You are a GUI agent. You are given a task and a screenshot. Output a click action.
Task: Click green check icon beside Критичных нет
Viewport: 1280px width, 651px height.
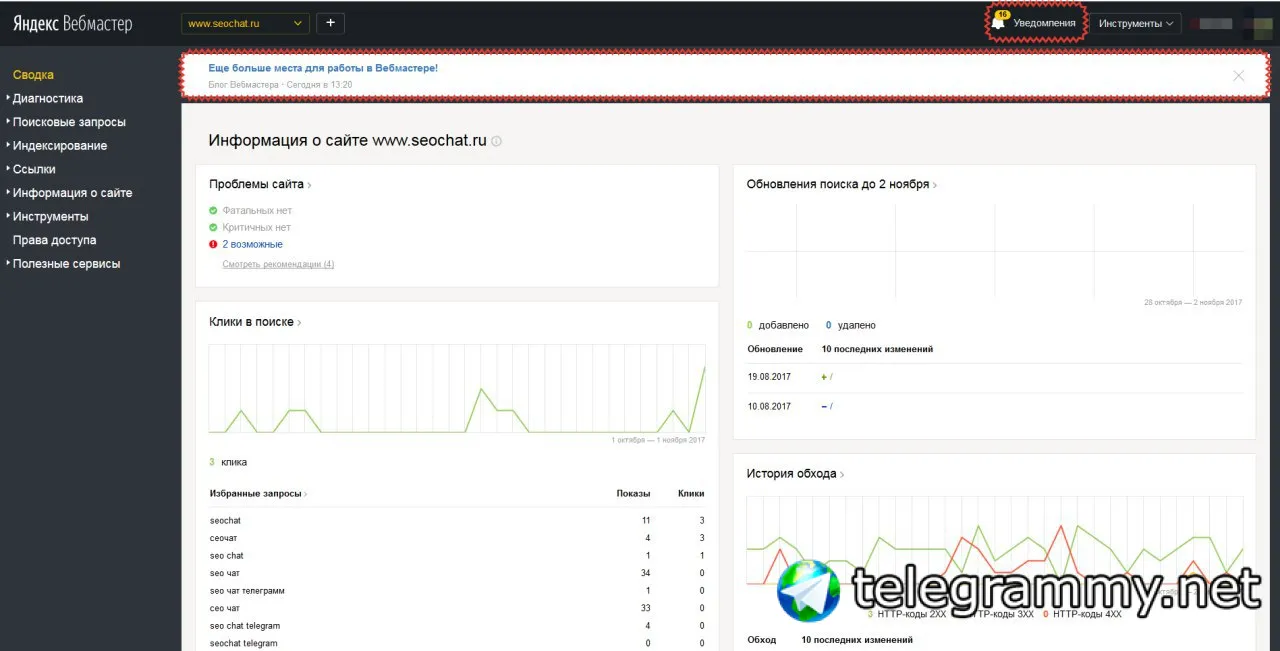213,228
